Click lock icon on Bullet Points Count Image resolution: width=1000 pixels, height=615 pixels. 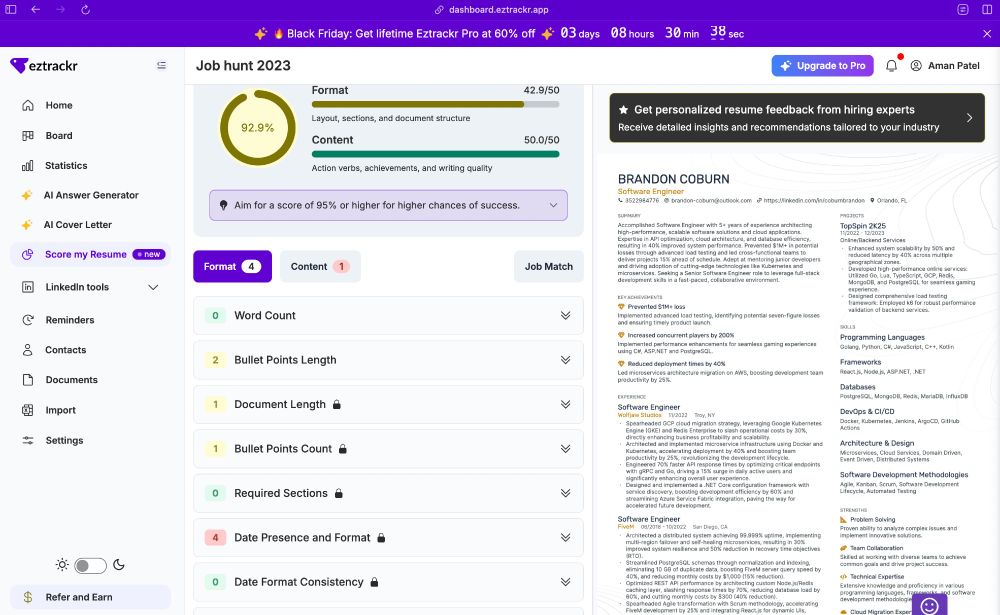pos(342,449)
